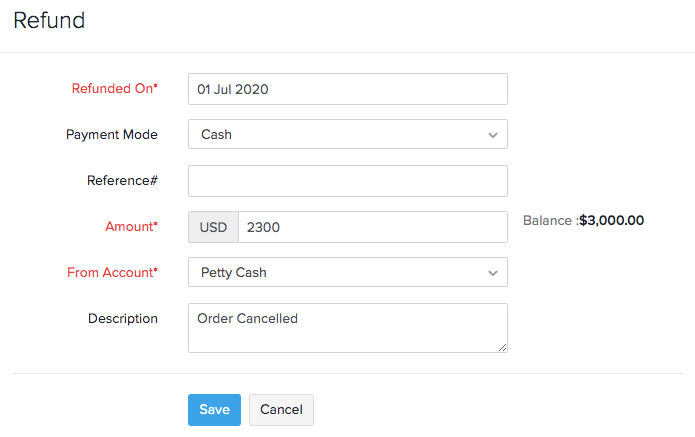Click the Payment Mode label
The image size is (695, 437).
coord(112,134)
